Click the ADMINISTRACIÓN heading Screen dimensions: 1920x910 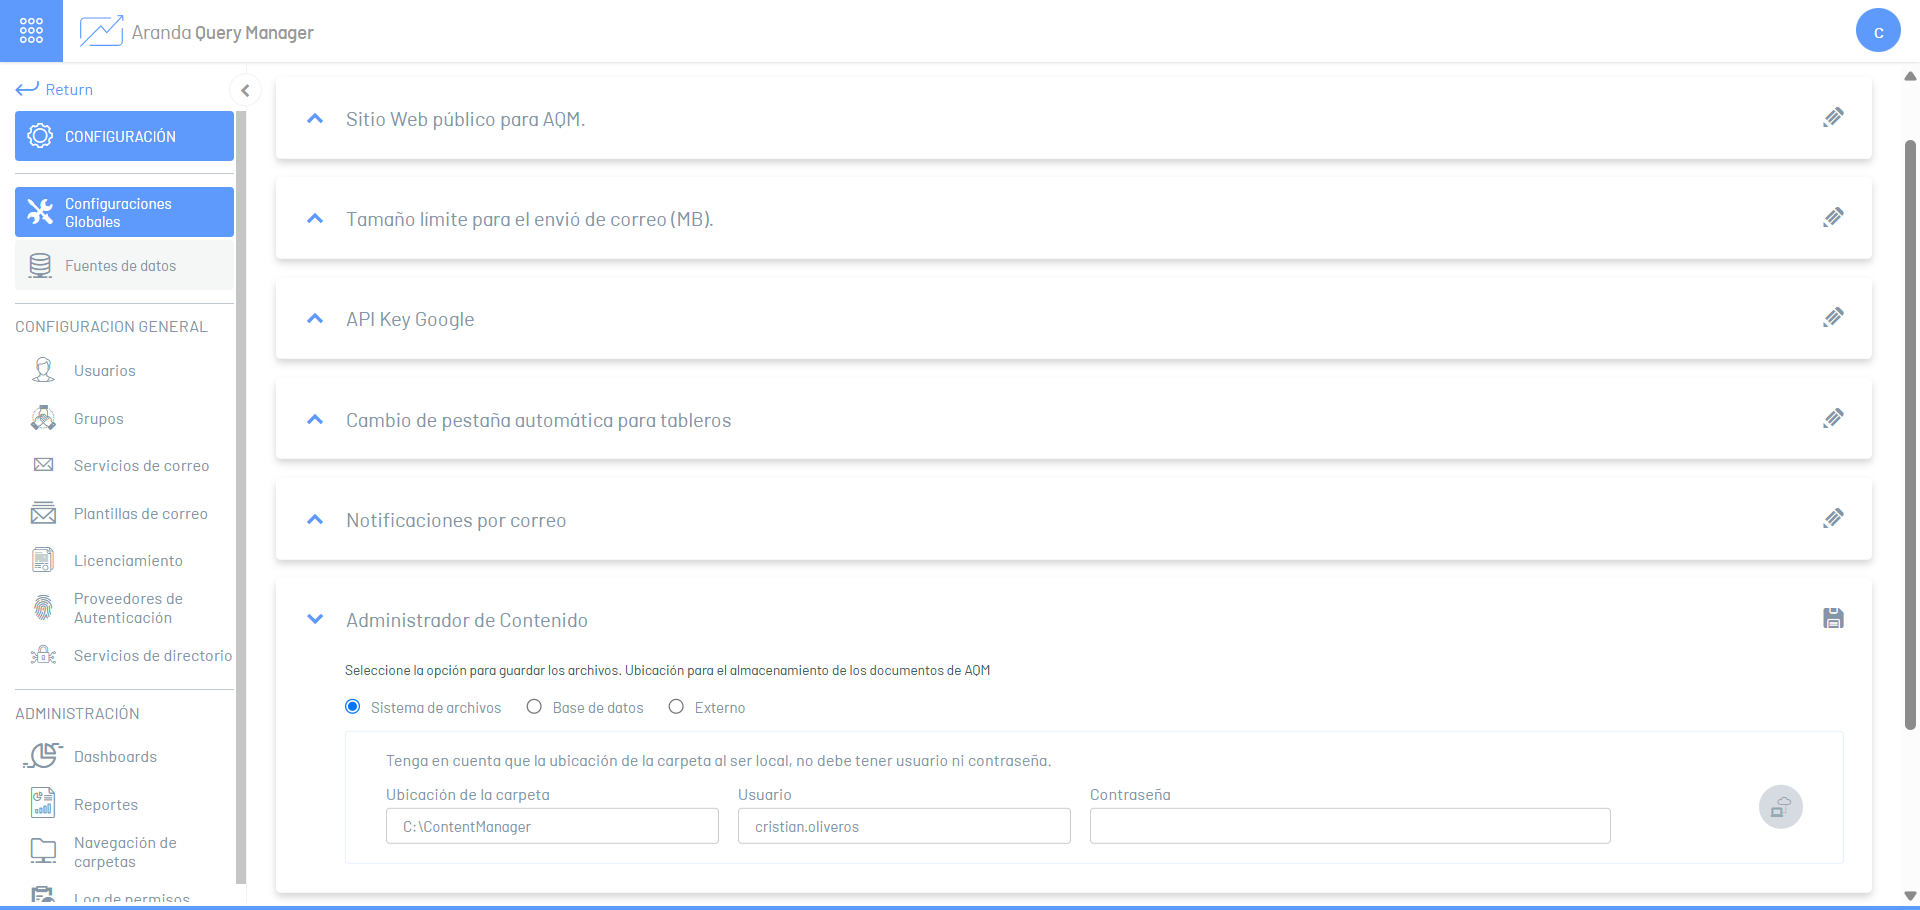point(77,714)
